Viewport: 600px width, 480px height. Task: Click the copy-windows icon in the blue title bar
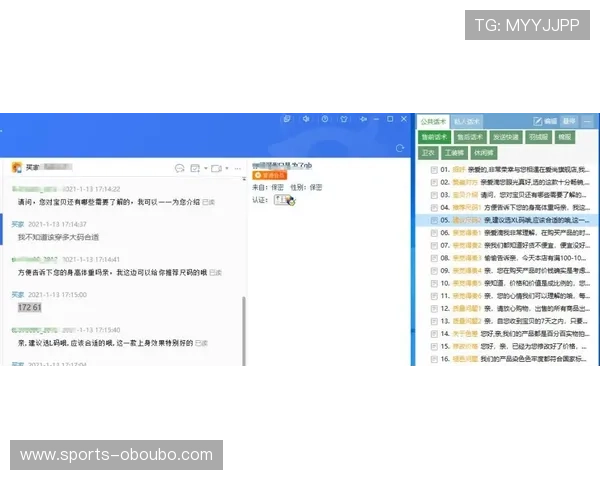tap(287, 119)
